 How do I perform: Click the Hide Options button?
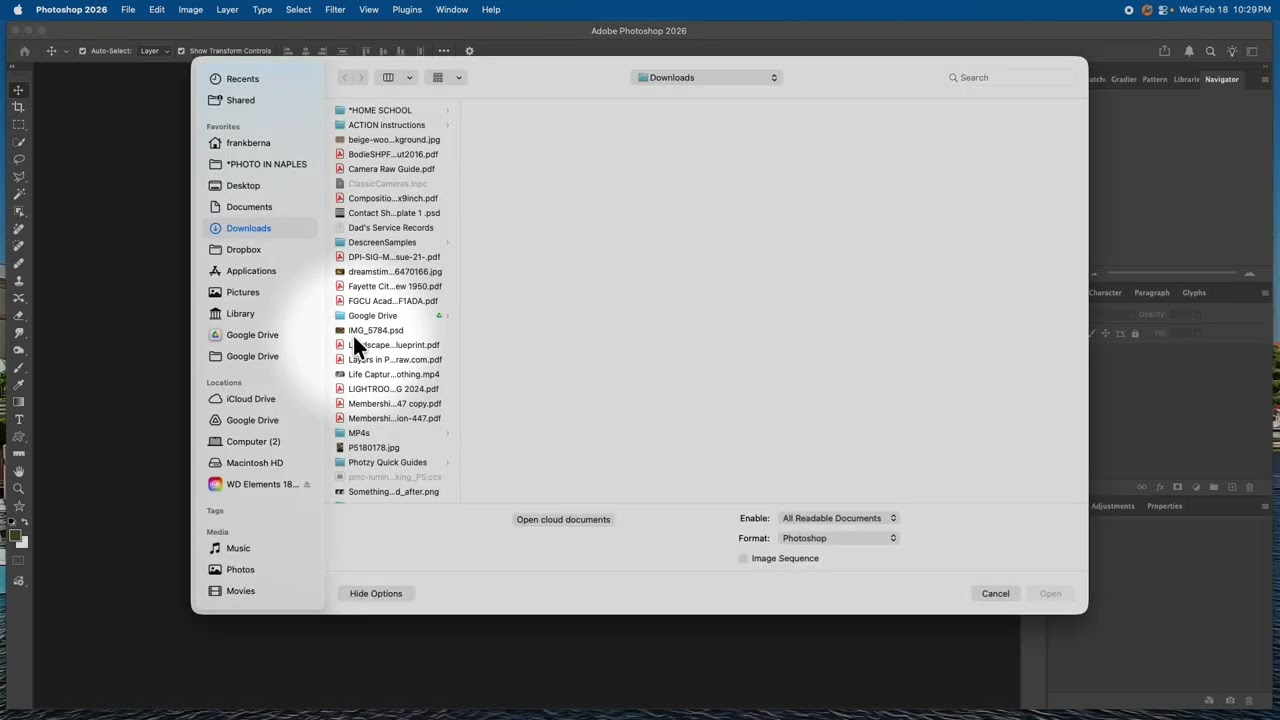pyautogui.click(x=376, y=593)
